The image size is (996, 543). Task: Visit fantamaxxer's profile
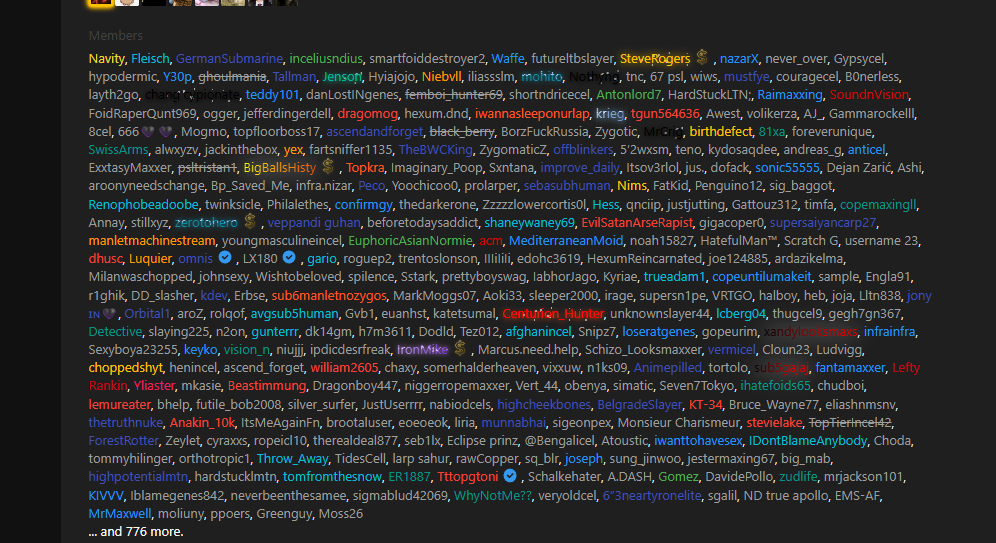[x=850, y=368]
